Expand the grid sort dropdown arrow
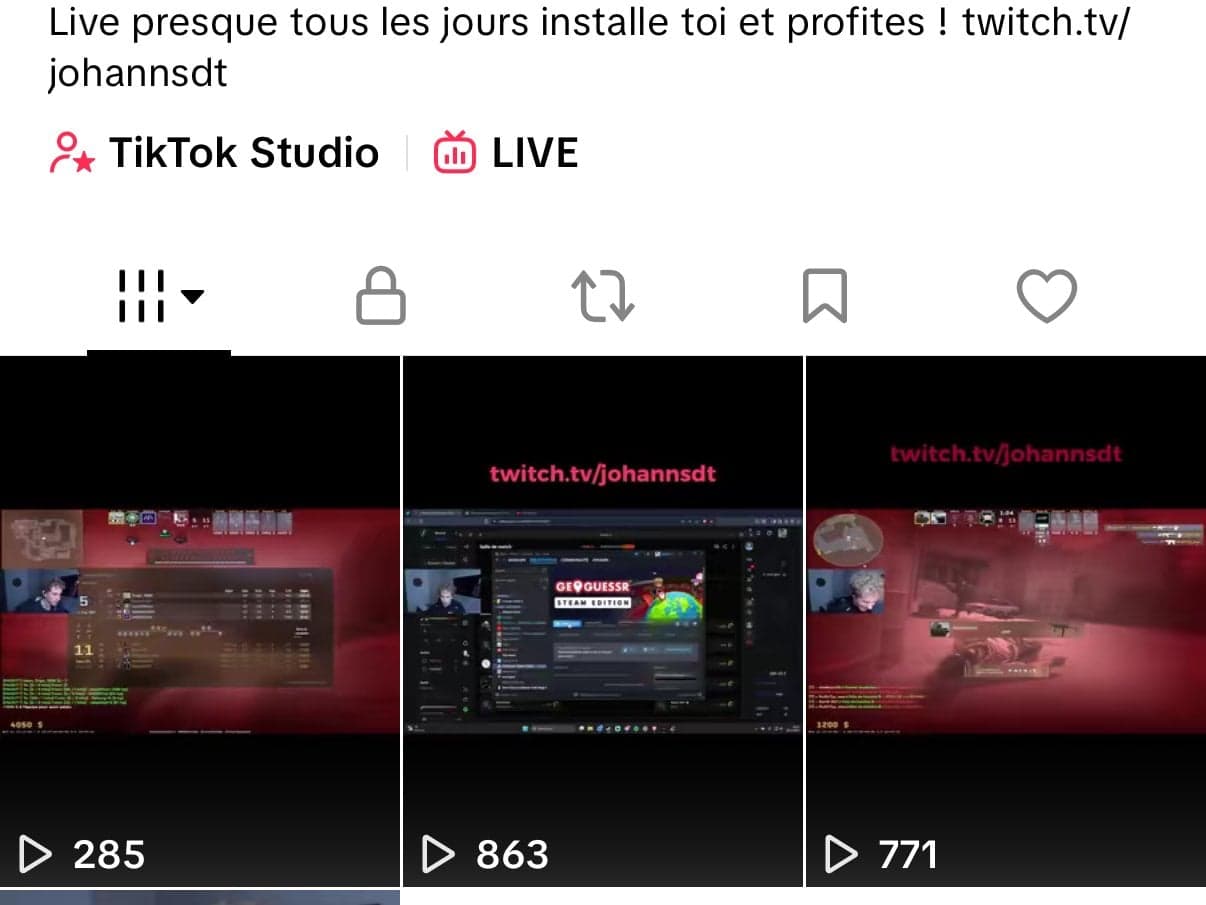1206x905 pixels. click(x=192, y=296)
